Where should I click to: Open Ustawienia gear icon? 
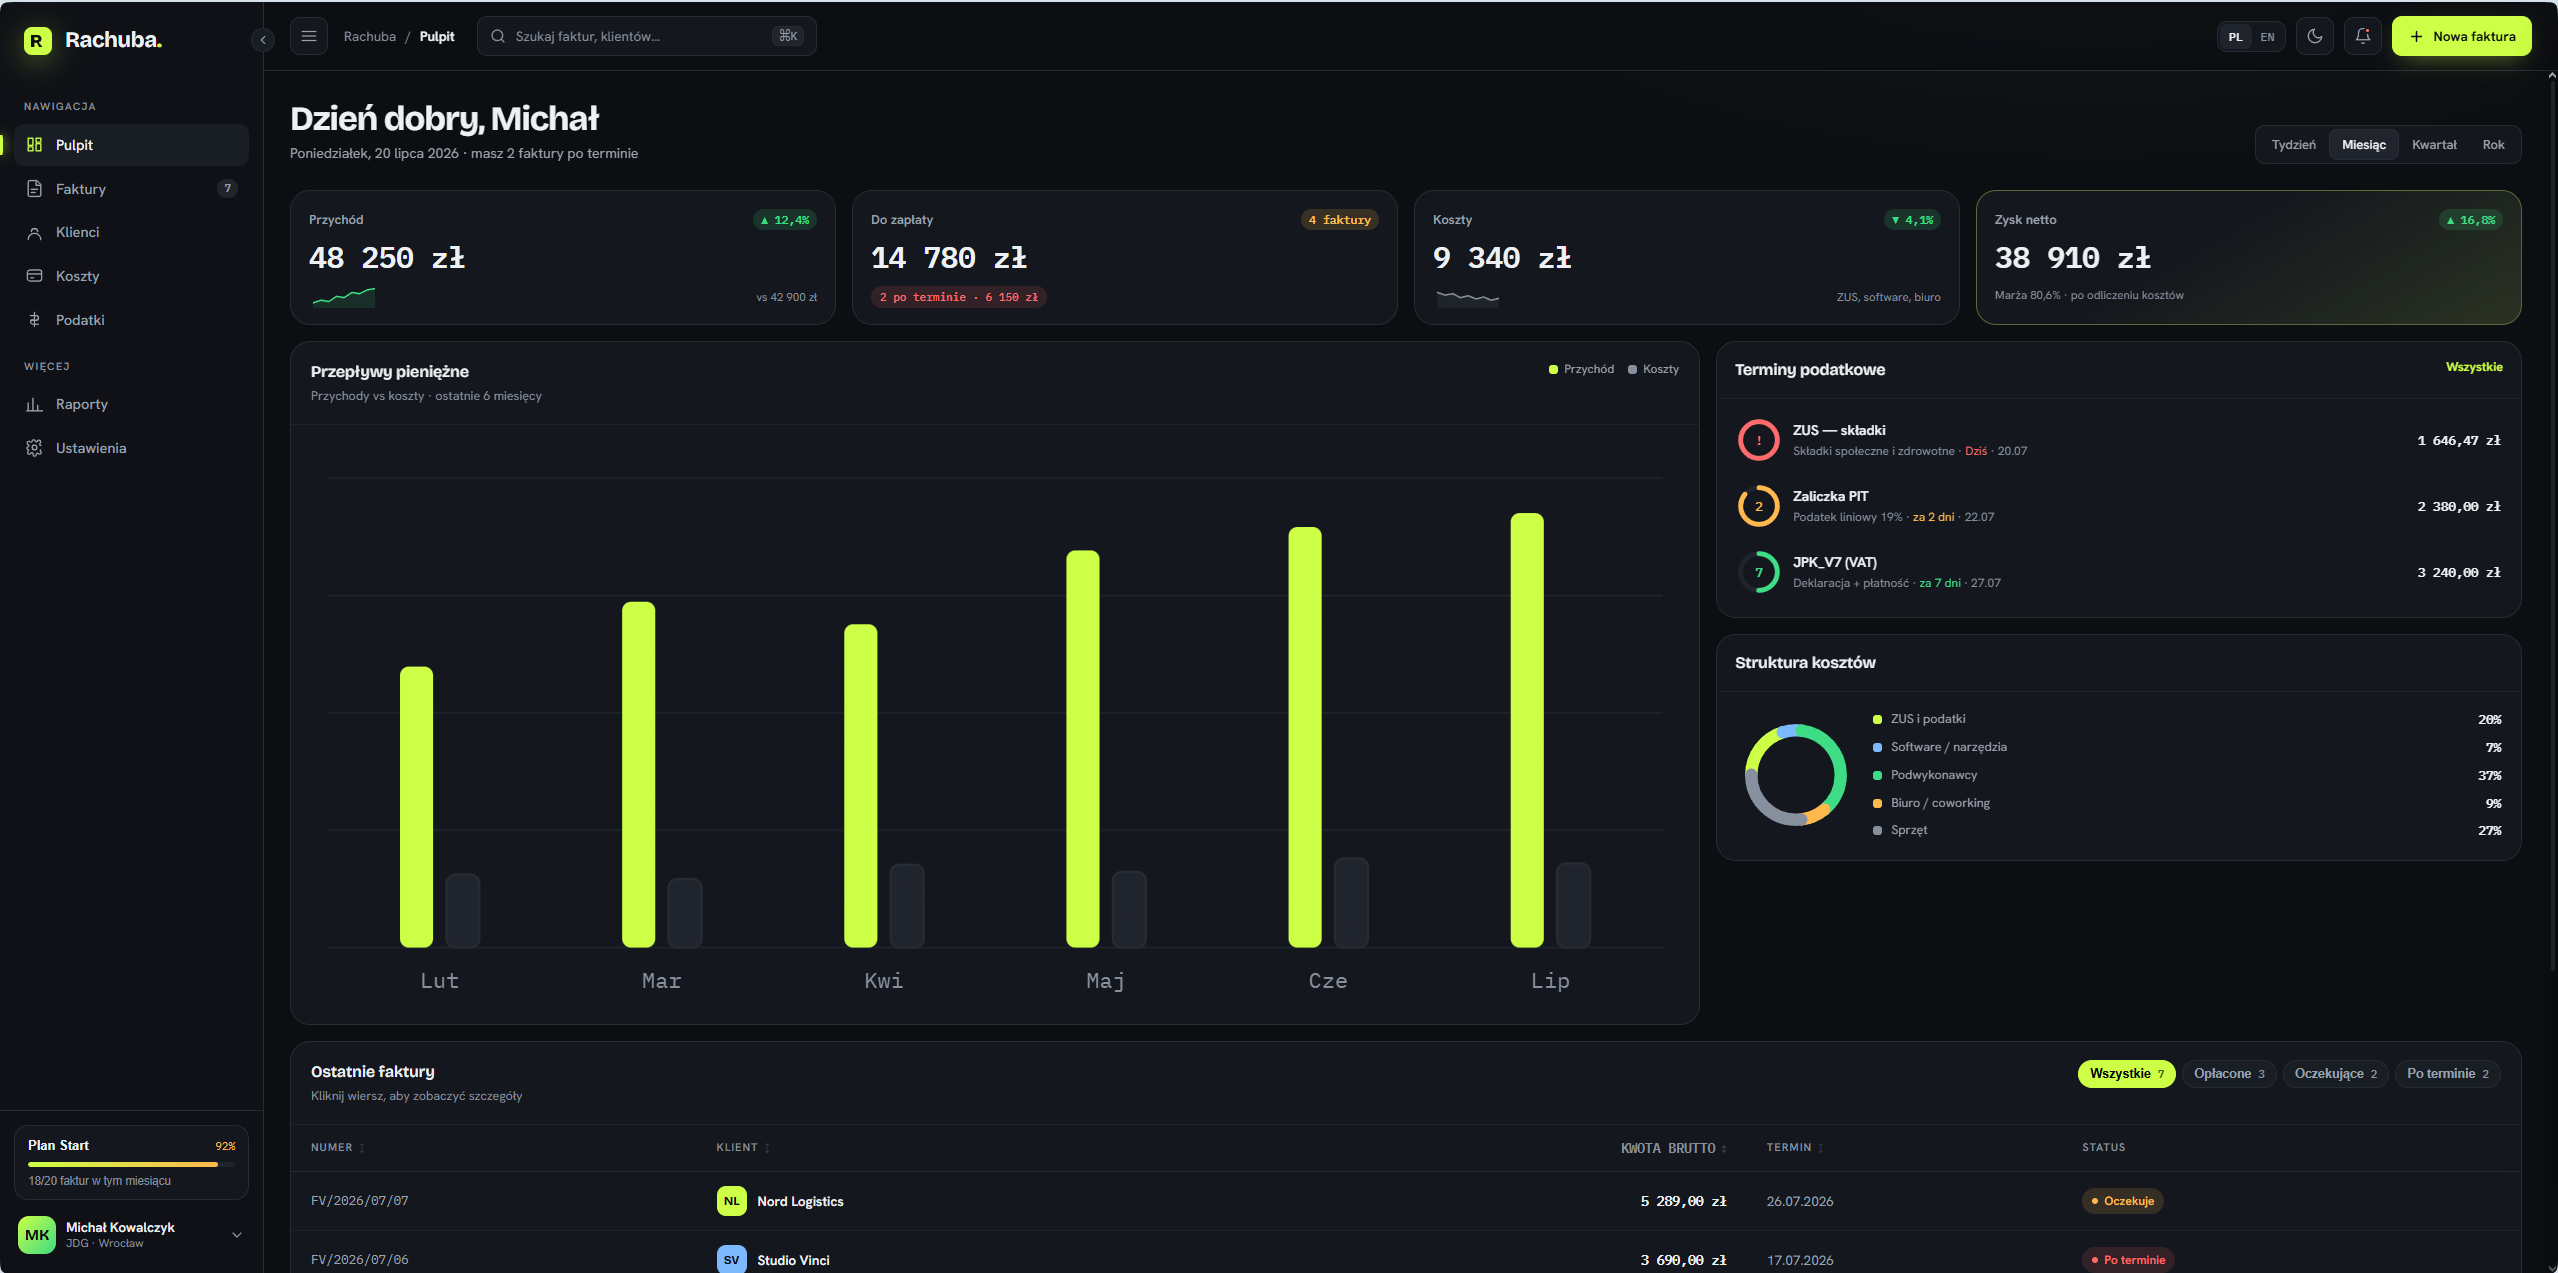34,448
